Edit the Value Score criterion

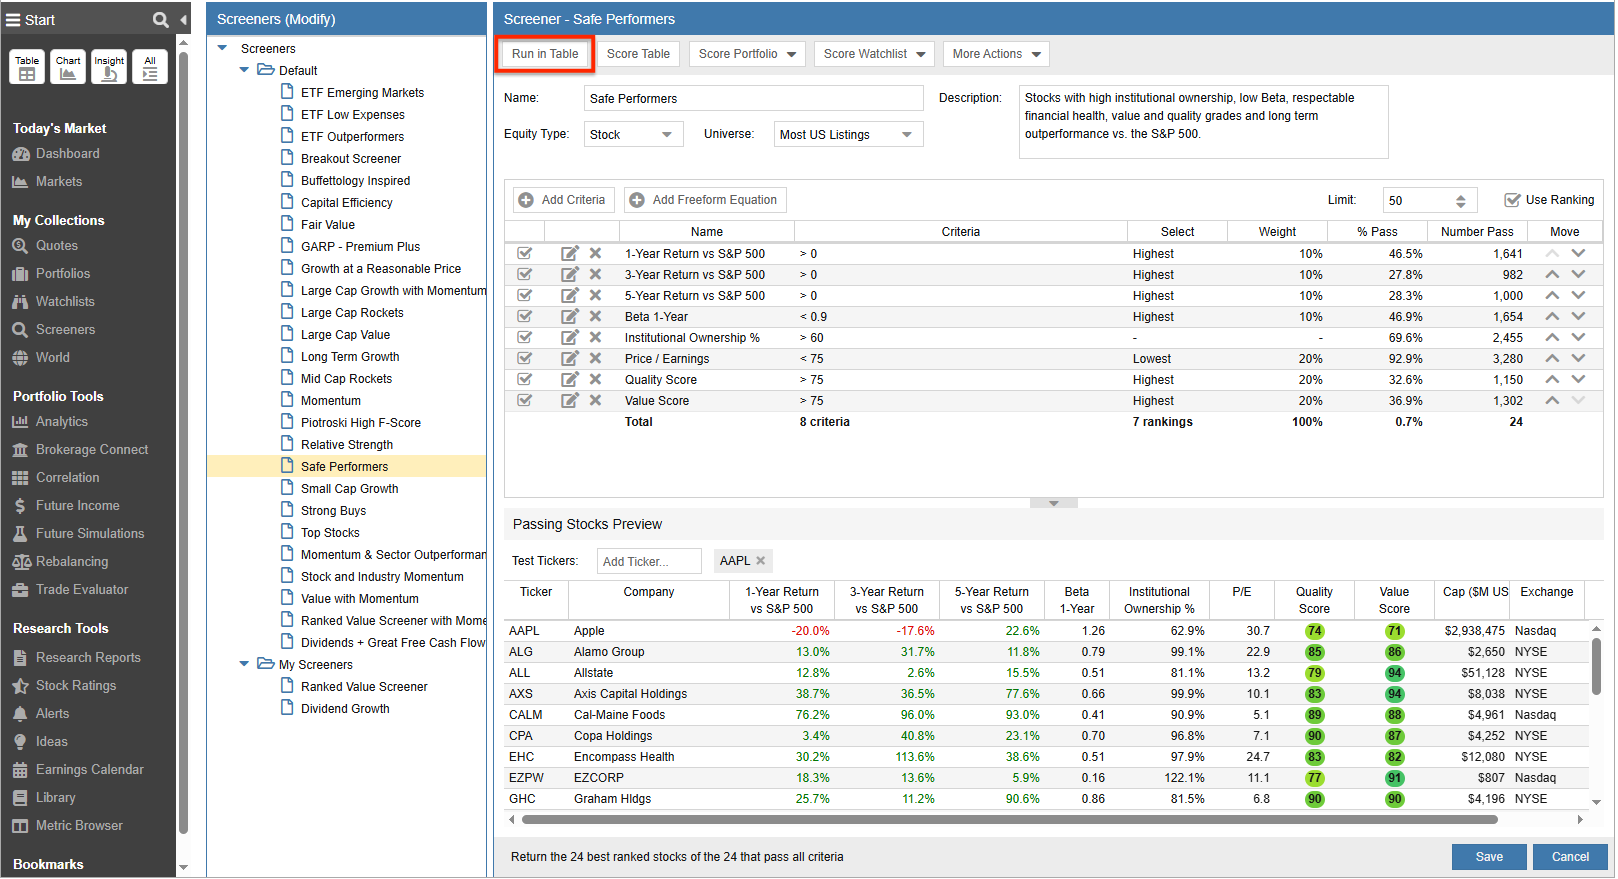point(570,401)
